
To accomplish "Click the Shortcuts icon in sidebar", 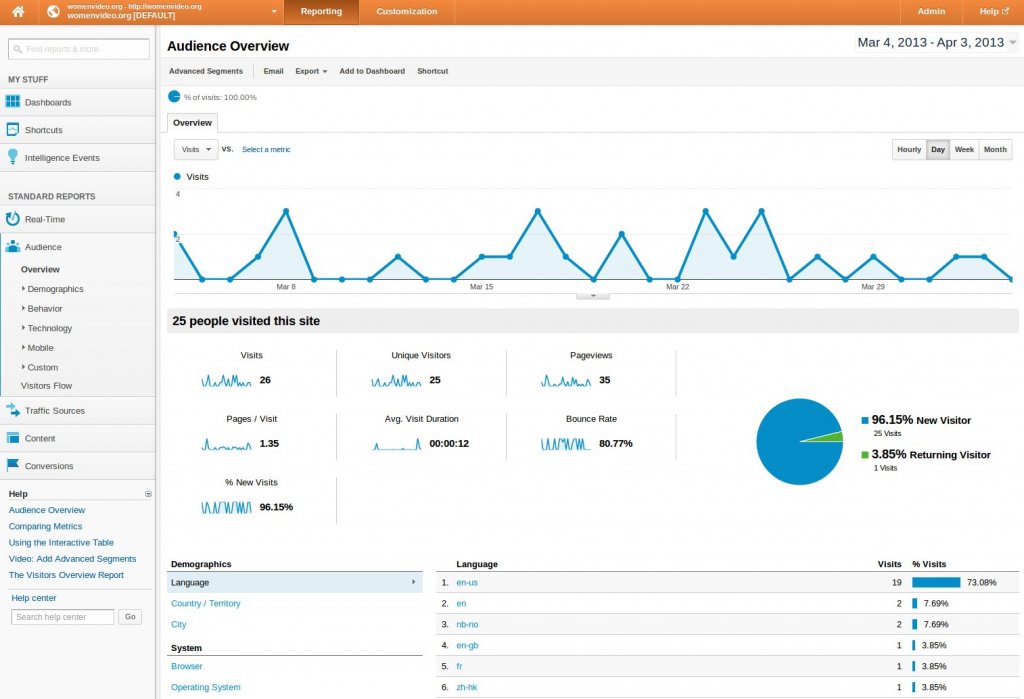I will tap(13, 130).
